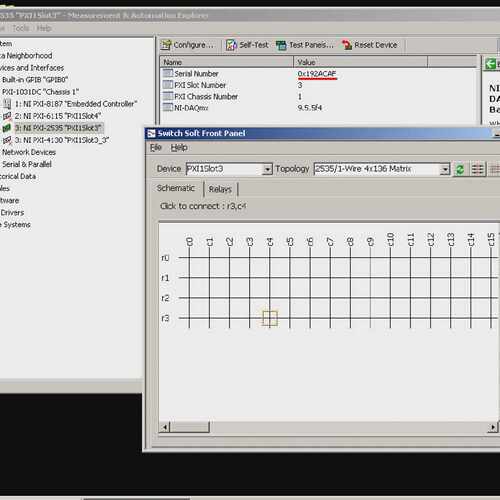
Task: Open the File menu in Switch Soft Front Panel
Action: pos(156,147)
